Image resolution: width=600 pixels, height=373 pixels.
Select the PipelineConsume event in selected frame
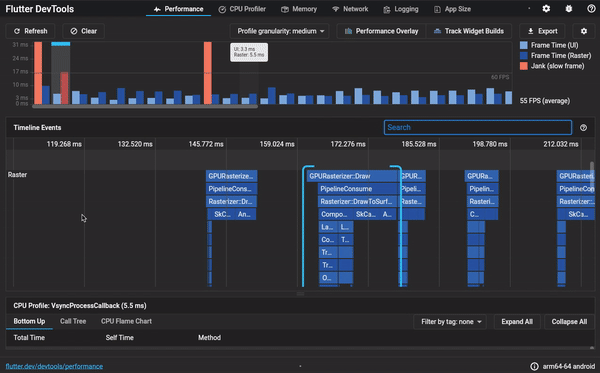[x=357, y=189]
